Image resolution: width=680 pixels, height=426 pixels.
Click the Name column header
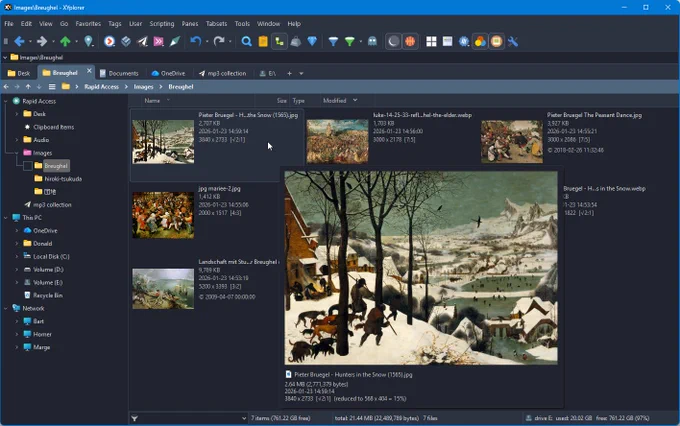tap(152, 100)
